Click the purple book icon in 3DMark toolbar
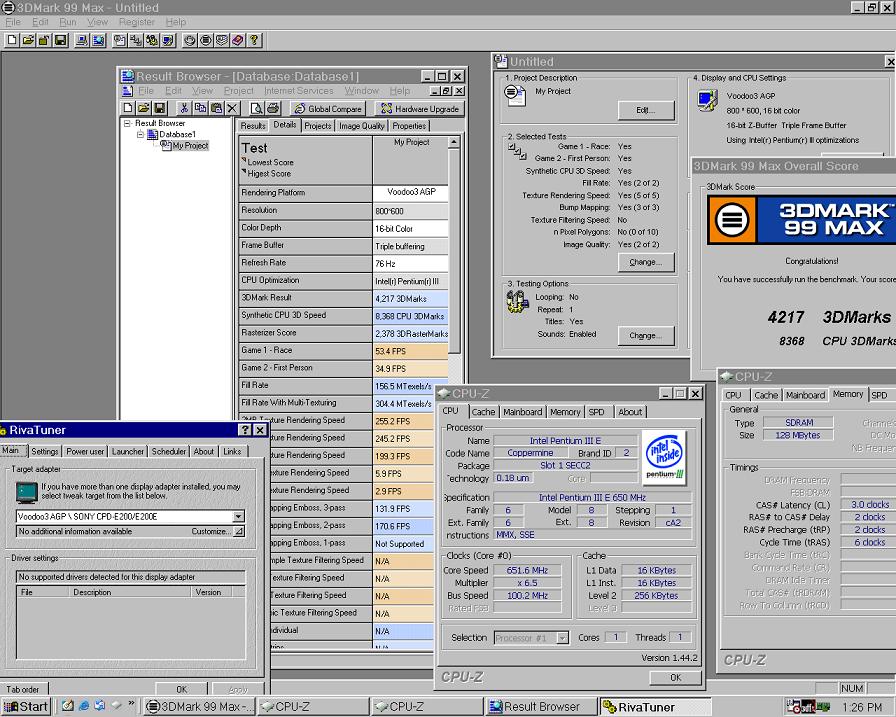 point(238,40)
